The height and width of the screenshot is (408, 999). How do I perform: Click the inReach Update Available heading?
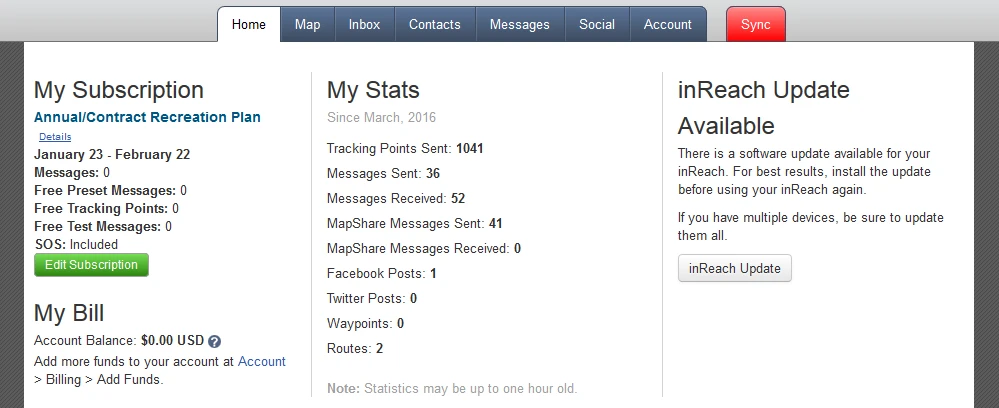tap(763, 107)
